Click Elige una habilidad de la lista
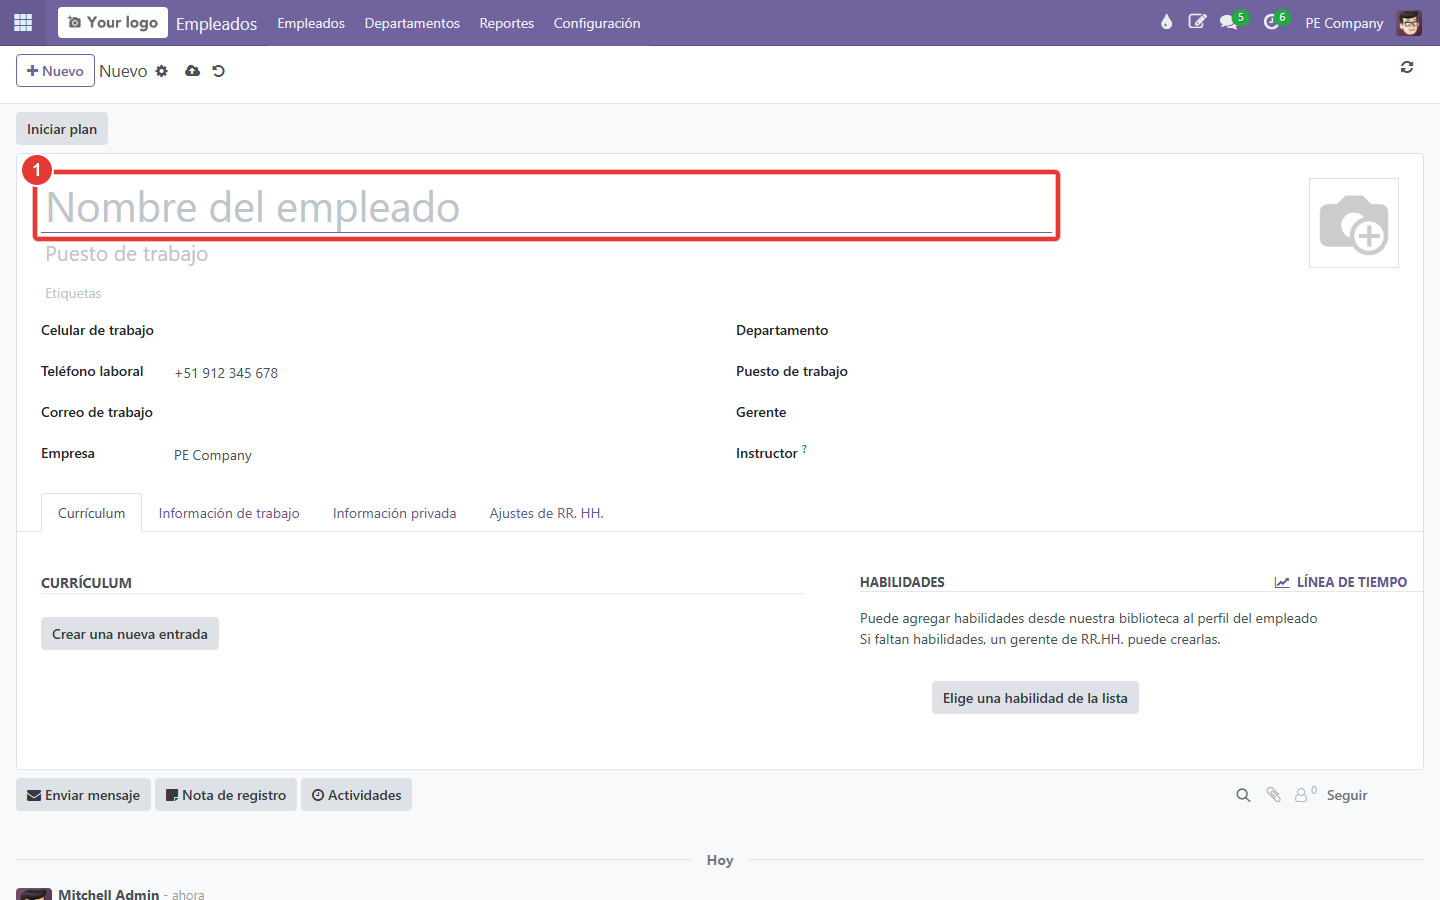The height and width of the screenshot is (900, 1440). (x=1035, y=698)
